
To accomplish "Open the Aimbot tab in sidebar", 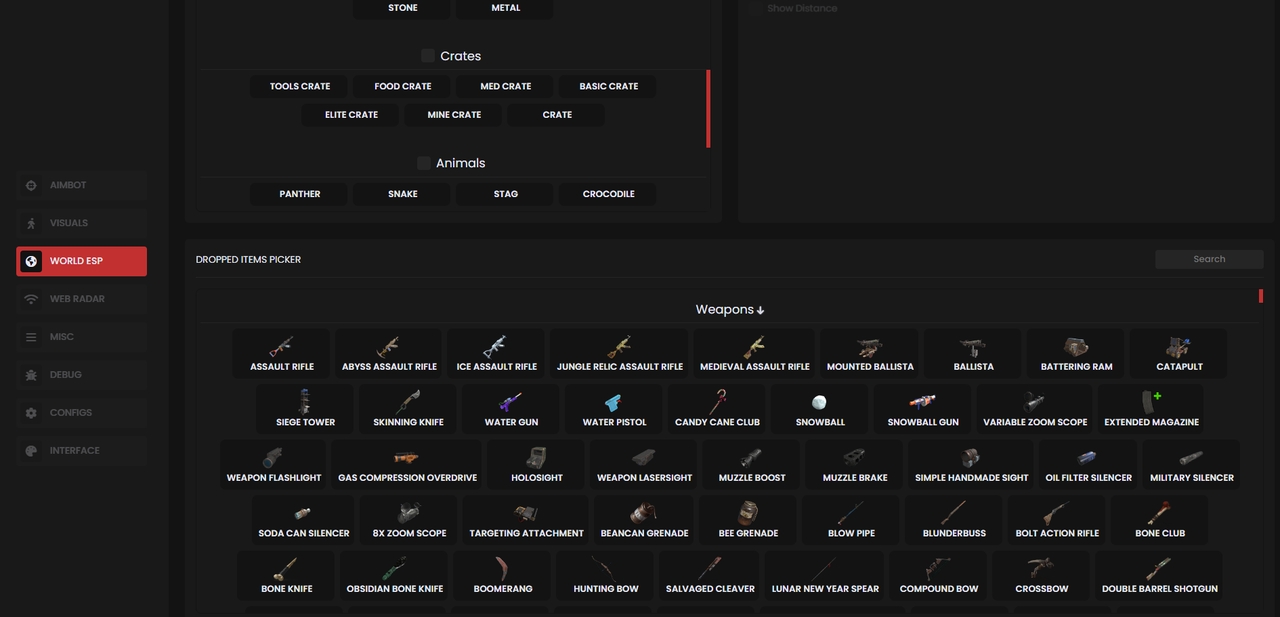I will (82, 185).
